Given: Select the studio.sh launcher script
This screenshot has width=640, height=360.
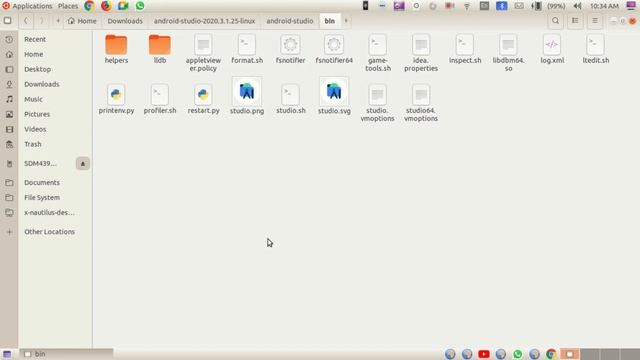Looking at the screenshot, I should pos(290,100).
